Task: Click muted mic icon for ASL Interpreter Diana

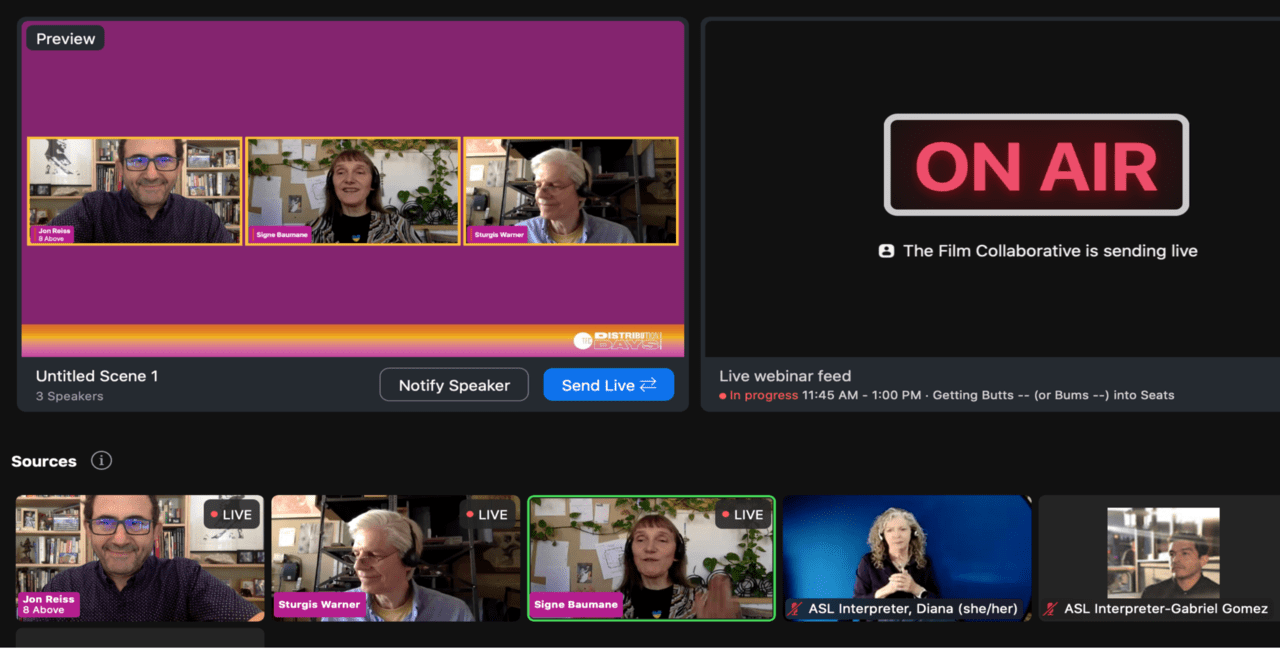Action: (796, 609)
